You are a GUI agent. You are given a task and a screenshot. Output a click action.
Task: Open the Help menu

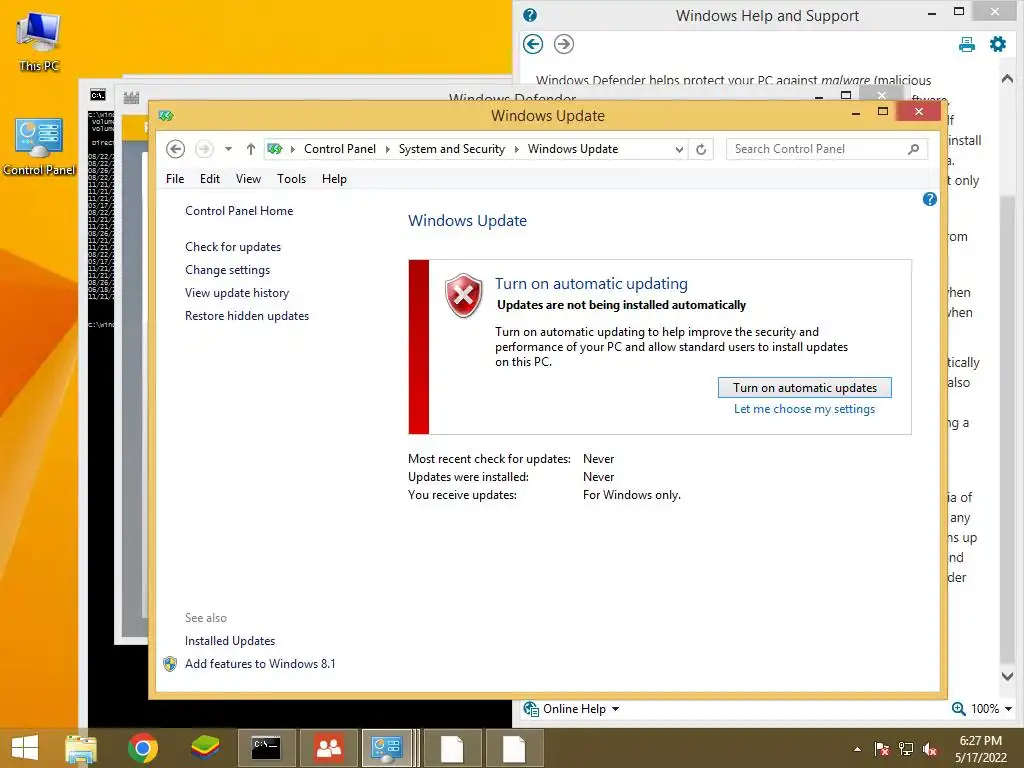(334, 179)
